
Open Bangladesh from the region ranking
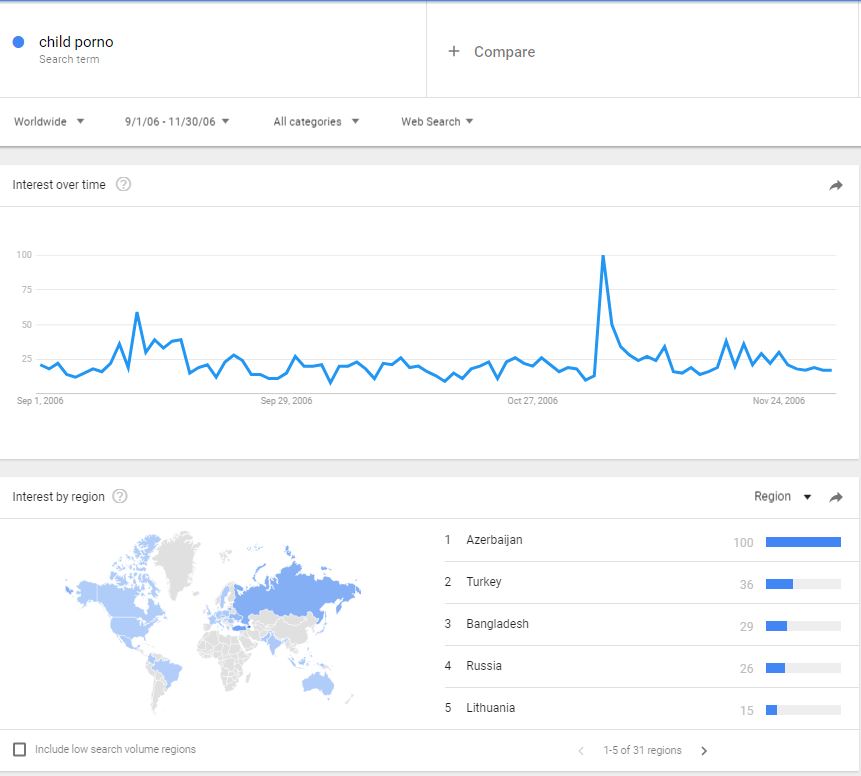(497, 624)
